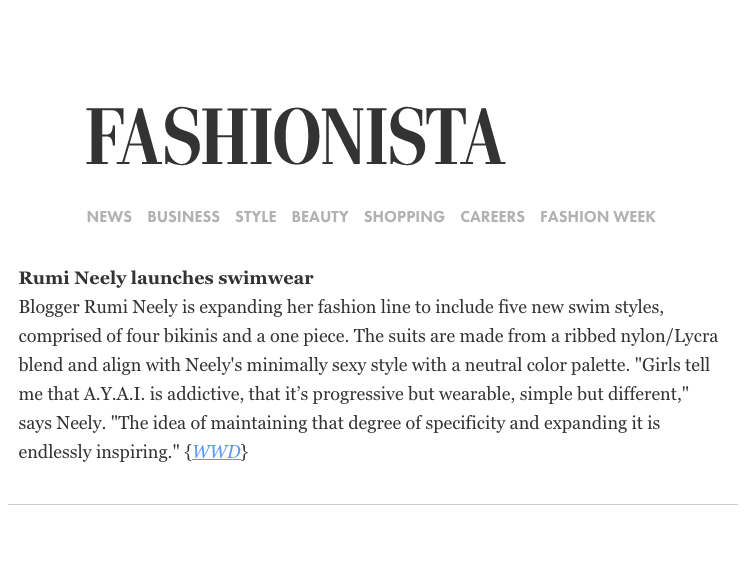This screenshot has width=747, height=588.
Task: Go to the Business menu item
Action: pyautogui.click(x=183, y=217)
